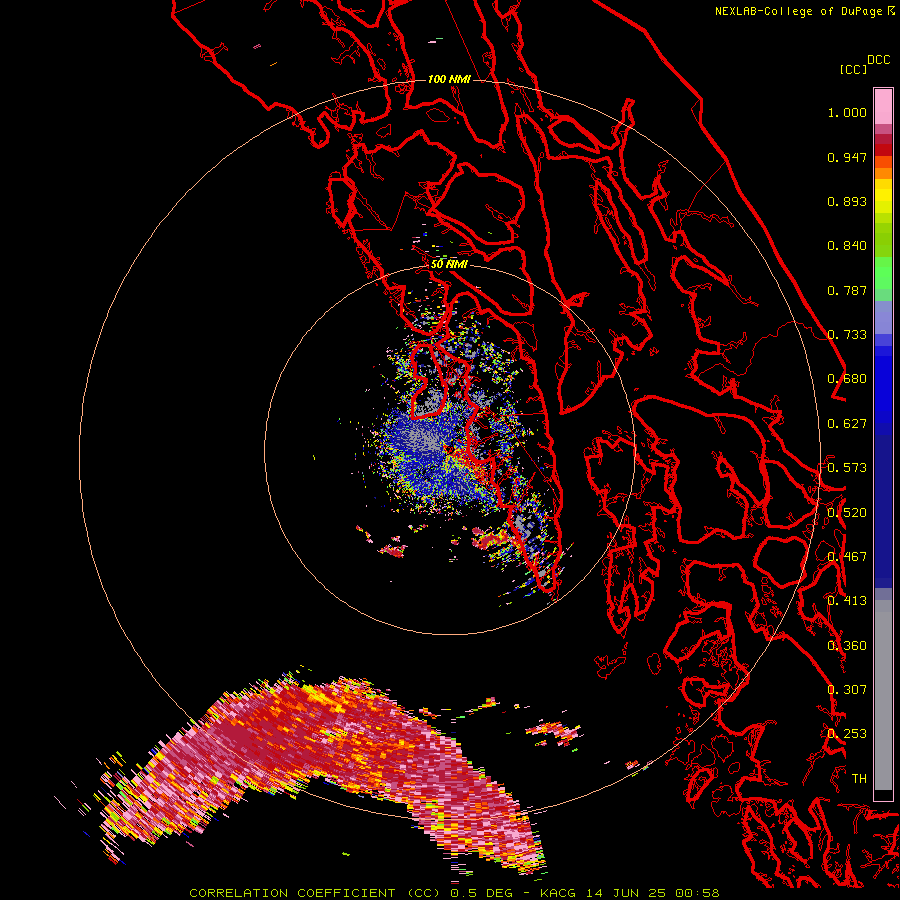
Task: Pick the pink top segment of color bar
Action: 883,106
